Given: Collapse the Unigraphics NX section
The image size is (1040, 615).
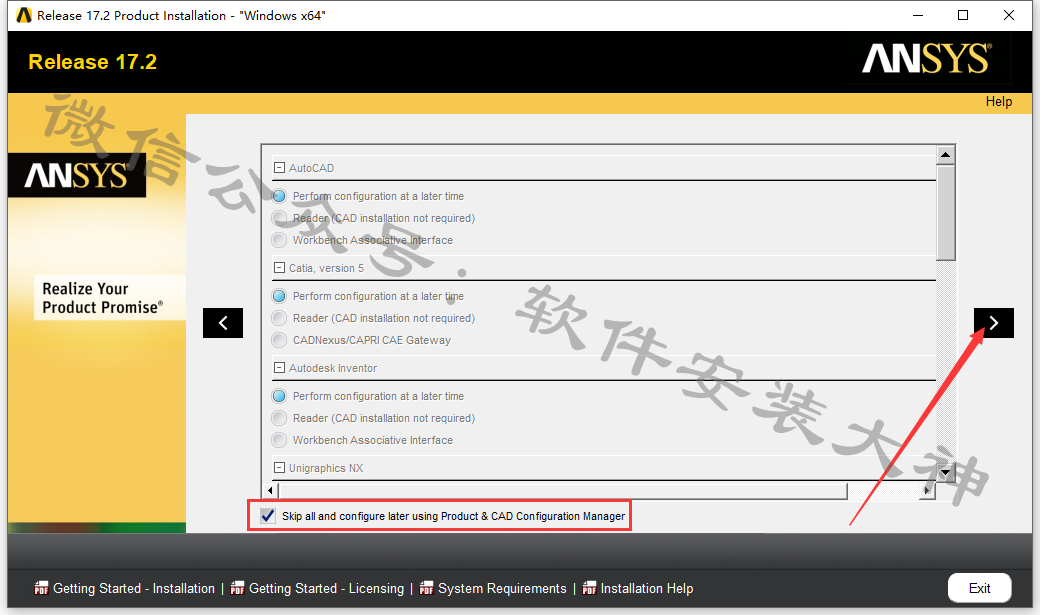Looking at the screenshot, I should tap(280, 468).
